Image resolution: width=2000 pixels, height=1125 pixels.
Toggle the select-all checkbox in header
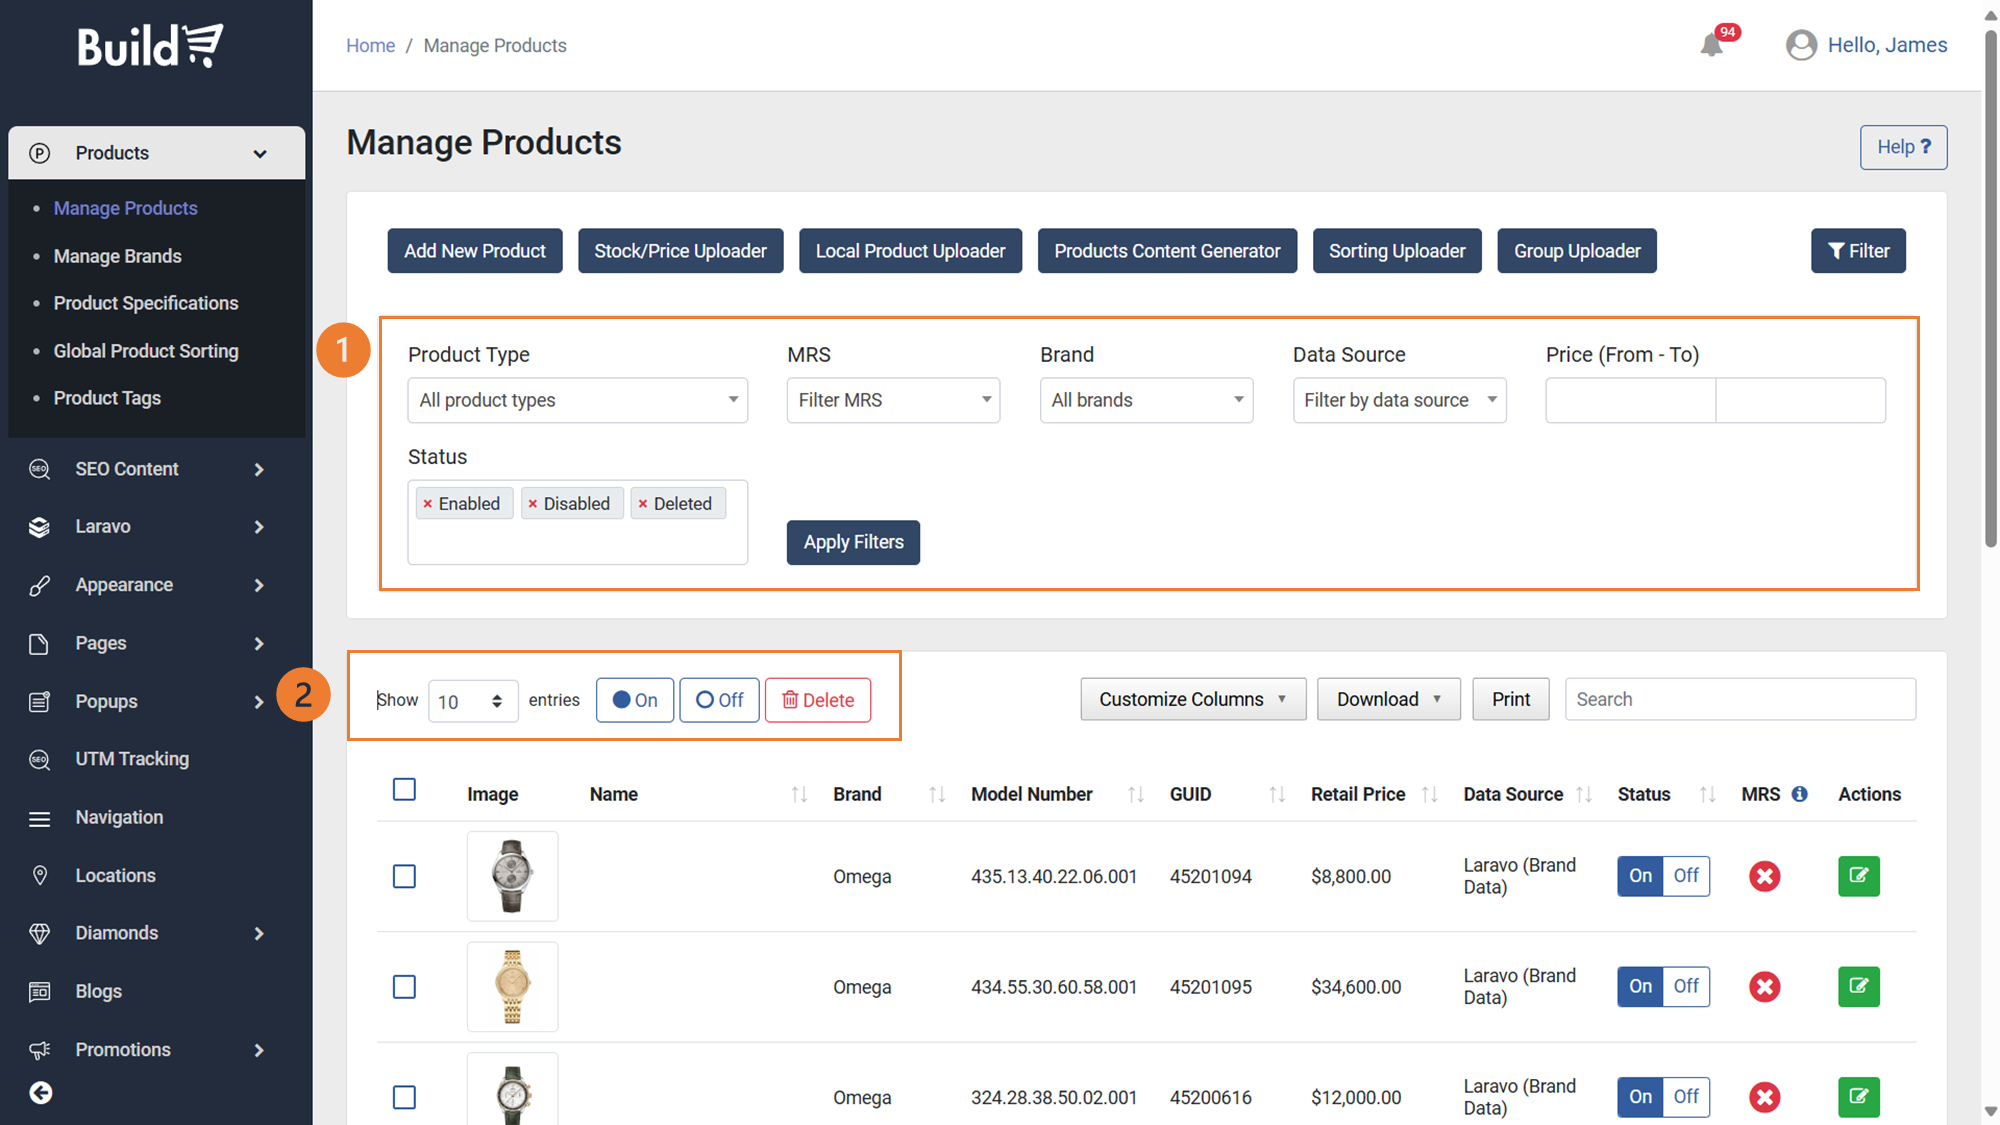404,790
